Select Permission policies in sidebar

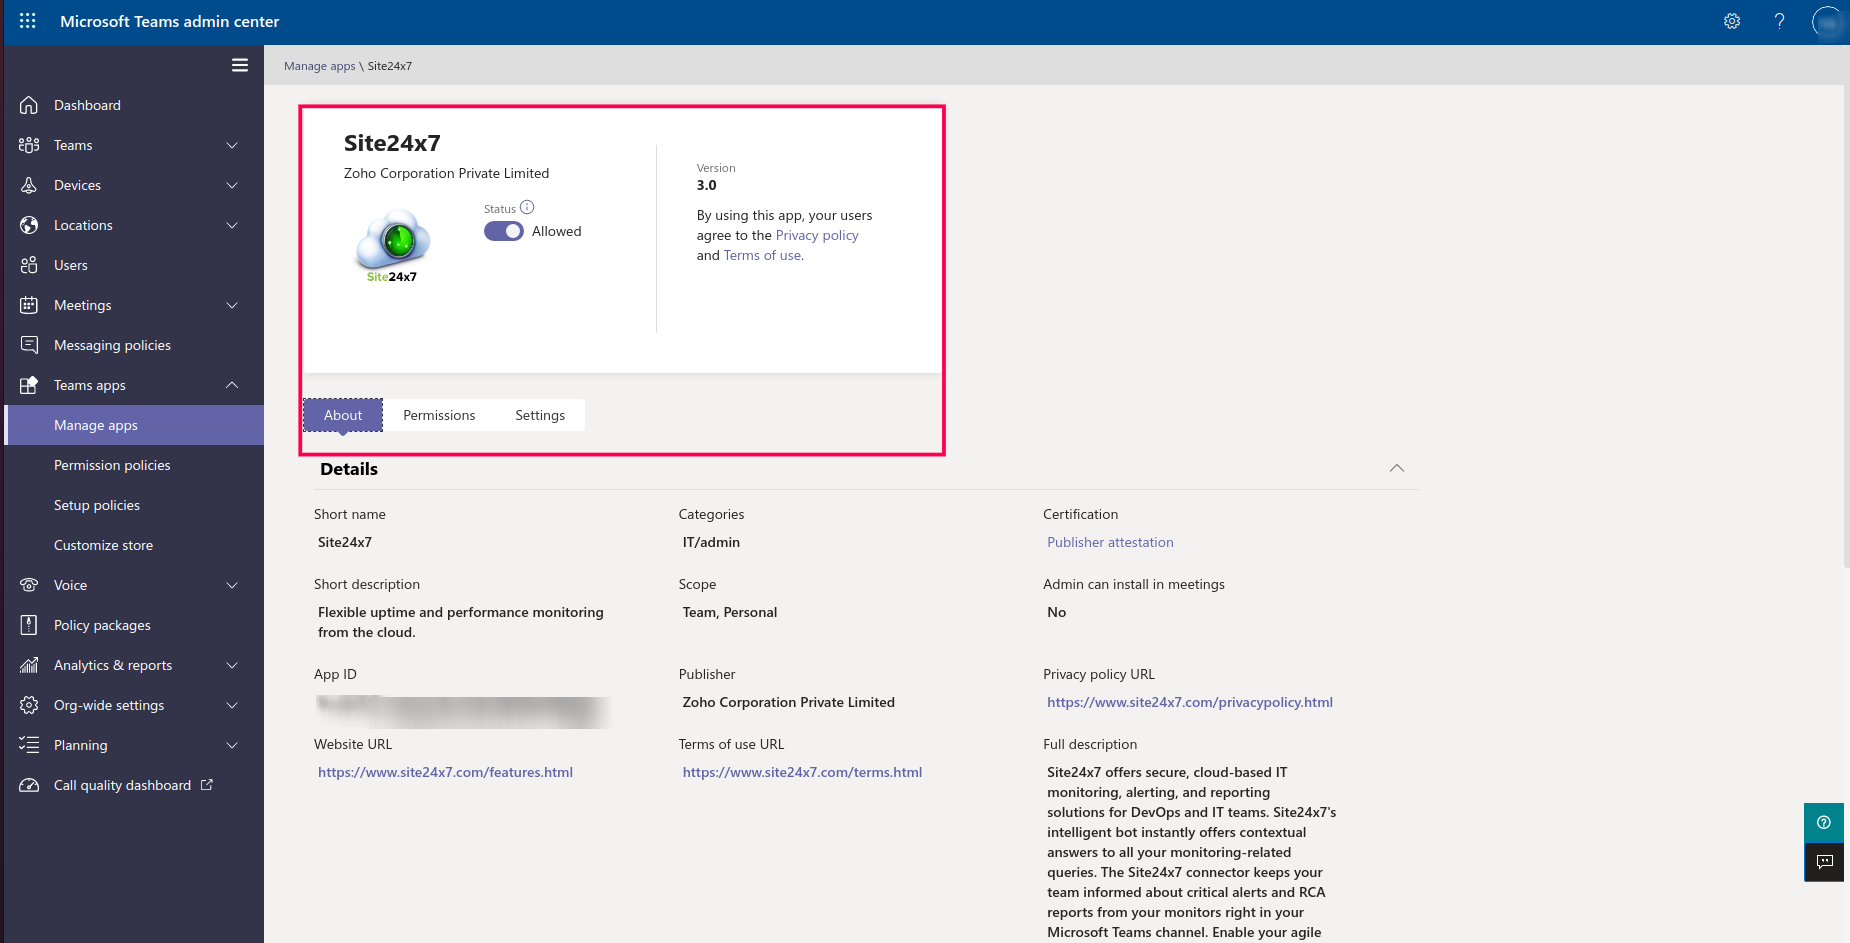[112, 465]
